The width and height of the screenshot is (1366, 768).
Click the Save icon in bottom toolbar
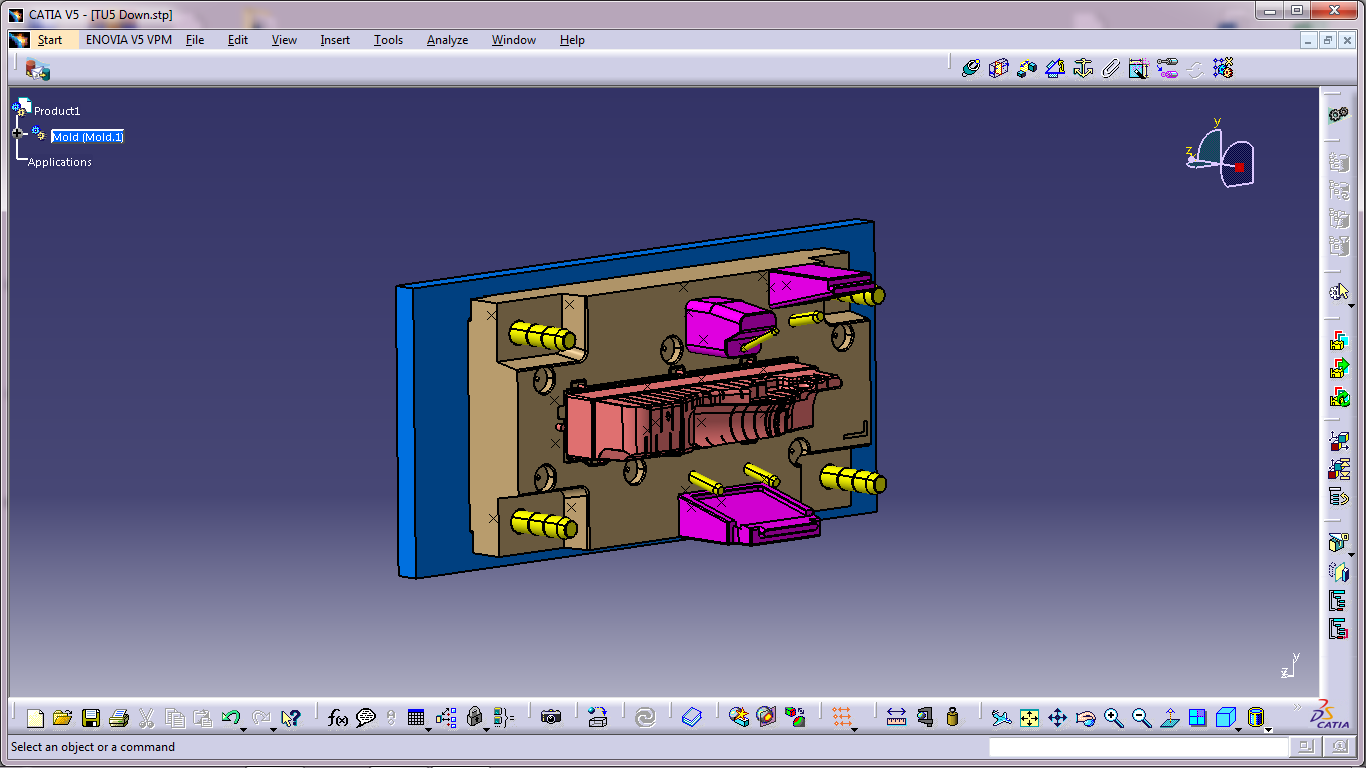91,718
